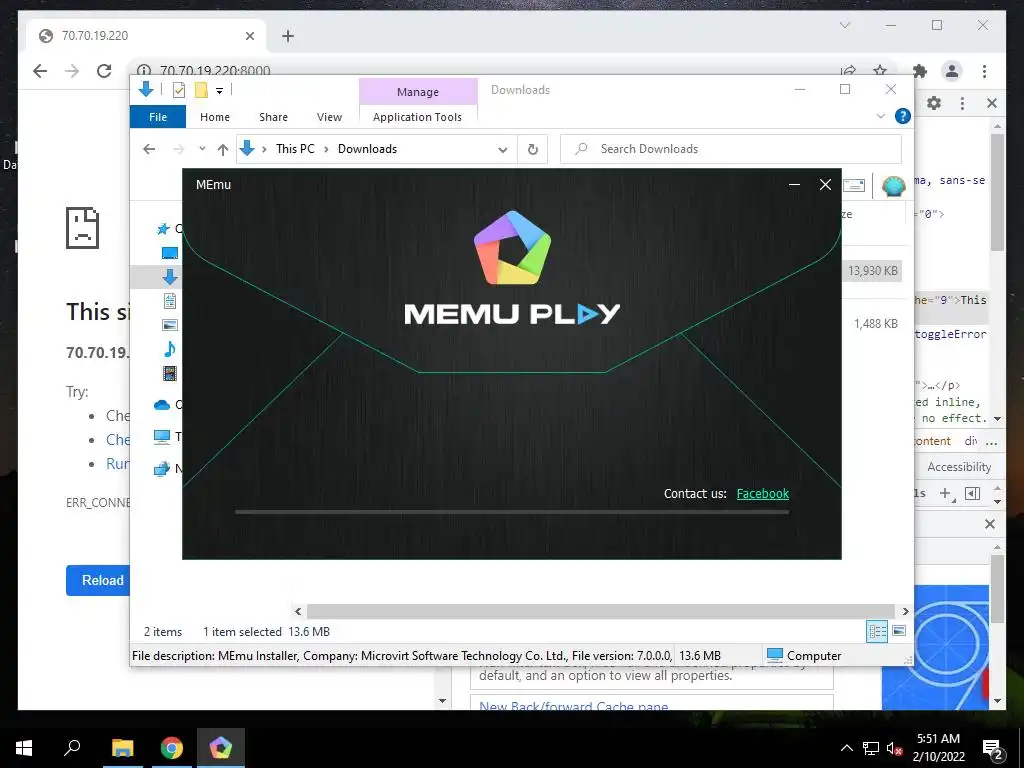Viewport: 1024px width, 768px height.
Task: Select OneDrive in the navigation pane
Action: tap(162, 405)
